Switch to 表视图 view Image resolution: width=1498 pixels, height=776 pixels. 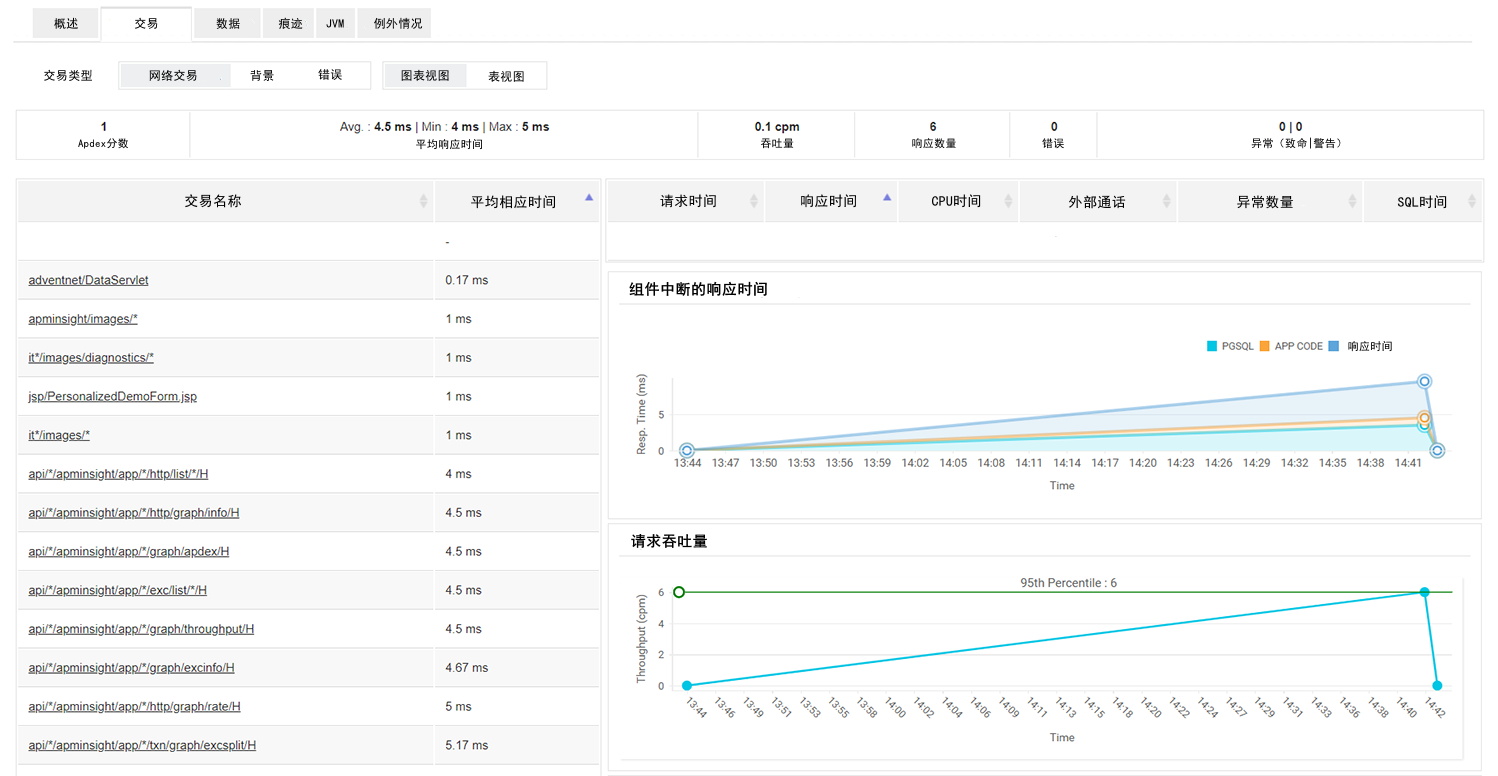click(x=506, y=76)
